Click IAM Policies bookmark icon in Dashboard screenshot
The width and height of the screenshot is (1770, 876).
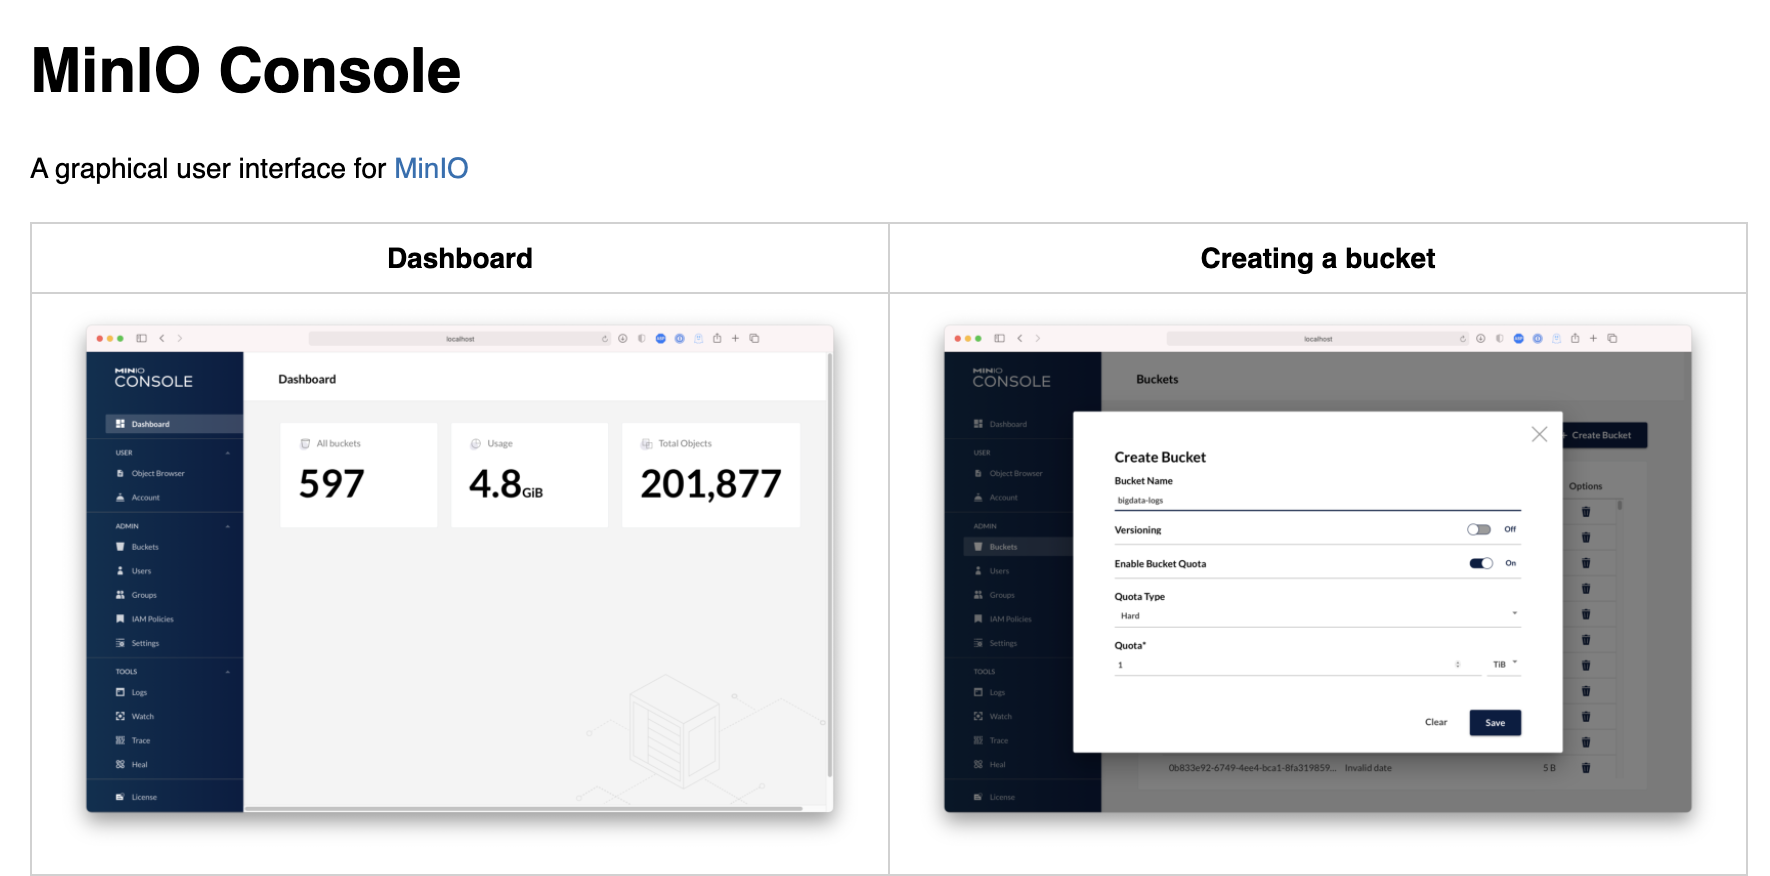(120, 619)
